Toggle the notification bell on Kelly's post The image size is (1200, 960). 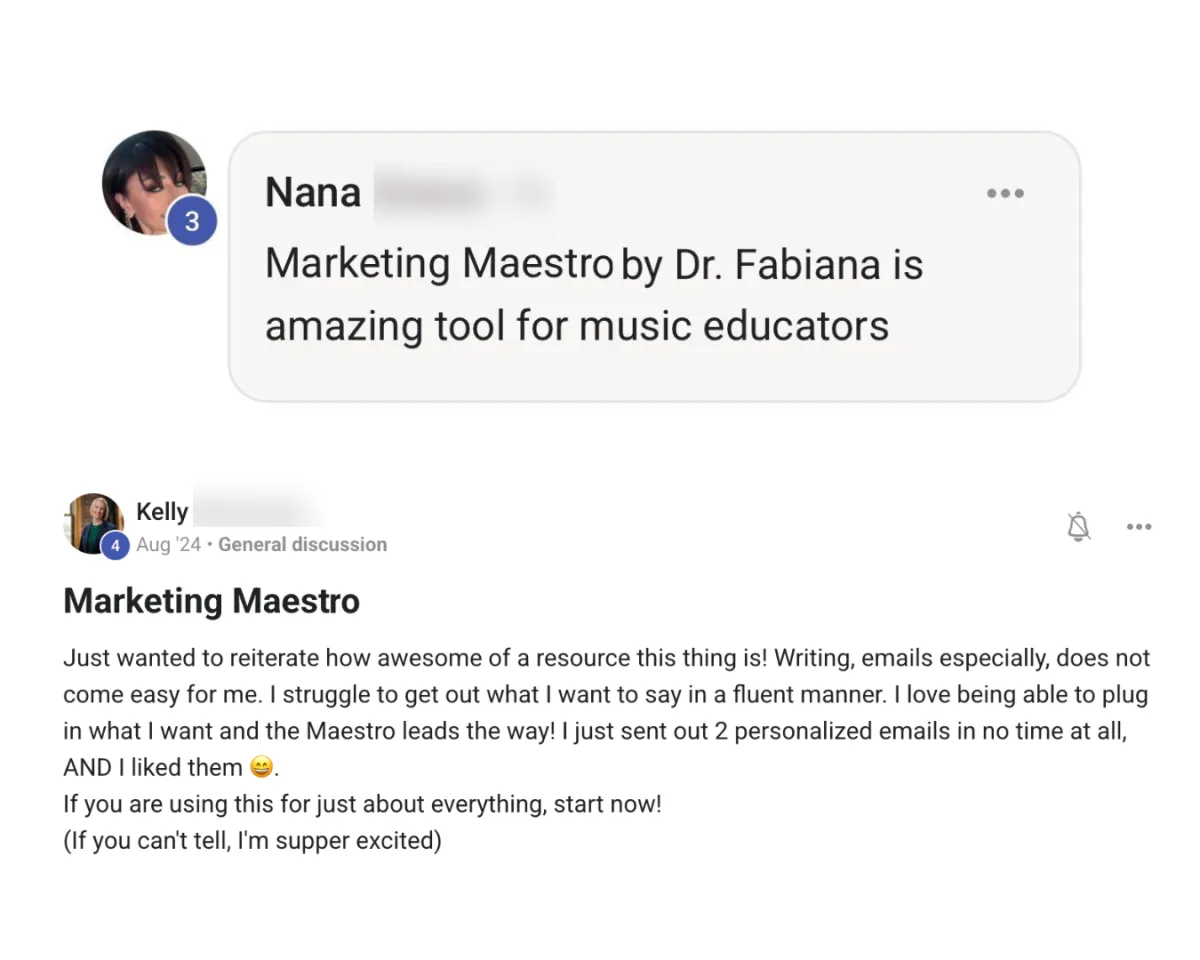1078,526
